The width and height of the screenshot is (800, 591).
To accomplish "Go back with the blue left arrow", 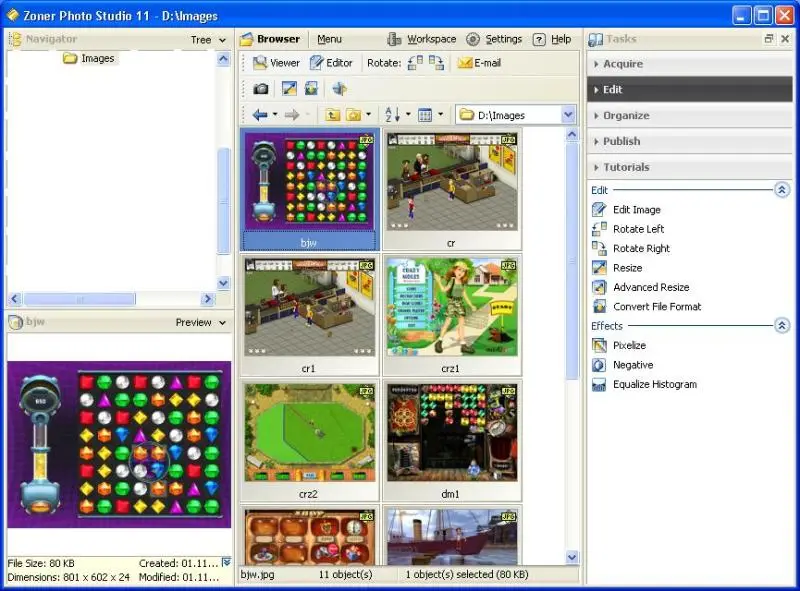I will 260,115.
